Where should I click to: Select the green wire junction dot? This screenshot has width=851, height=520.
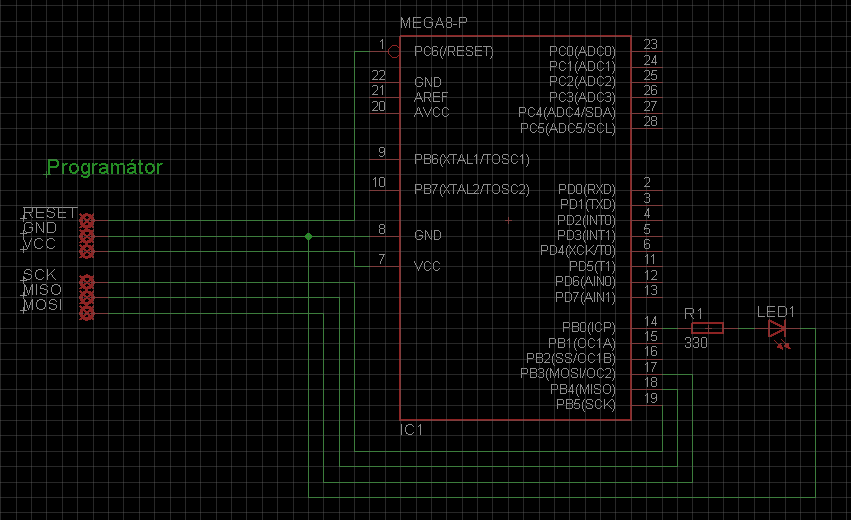point(308,236)
